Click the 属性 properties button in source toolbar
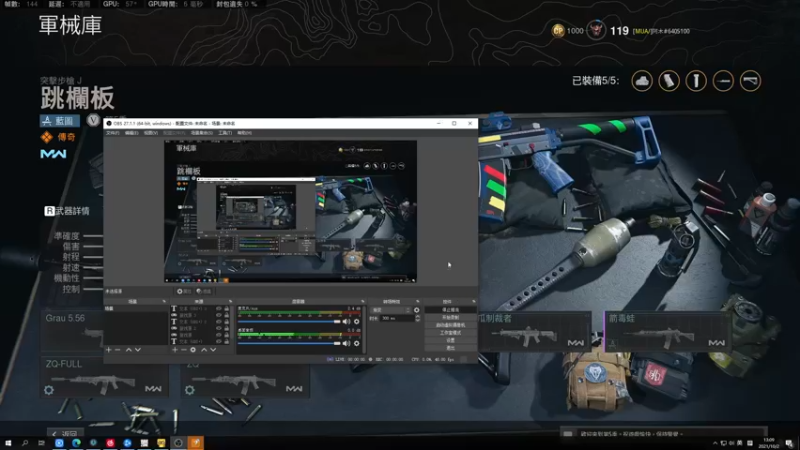Screen dimensions: 800x450 (x=184, y=291)
